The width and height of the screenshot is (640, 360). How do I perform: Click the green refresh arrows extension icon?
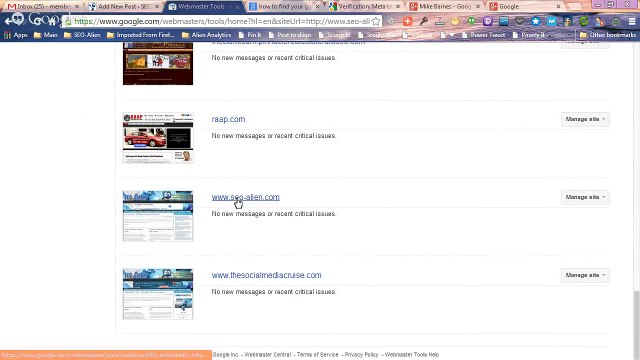[x=584, y=21]
